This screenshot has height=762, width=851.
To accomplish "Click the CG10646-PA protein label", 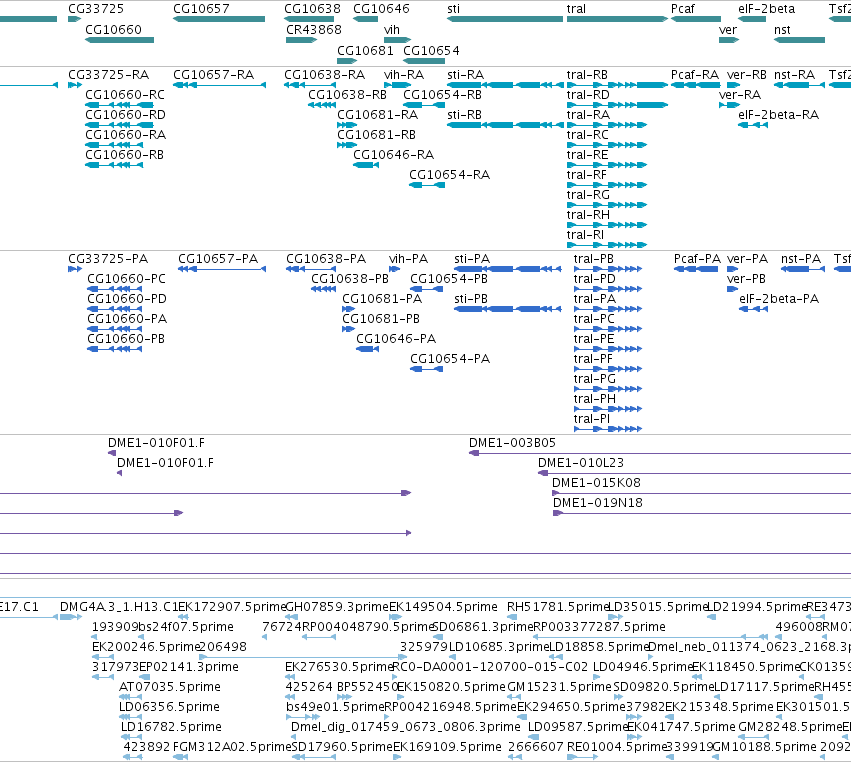I will coord(396,339).
